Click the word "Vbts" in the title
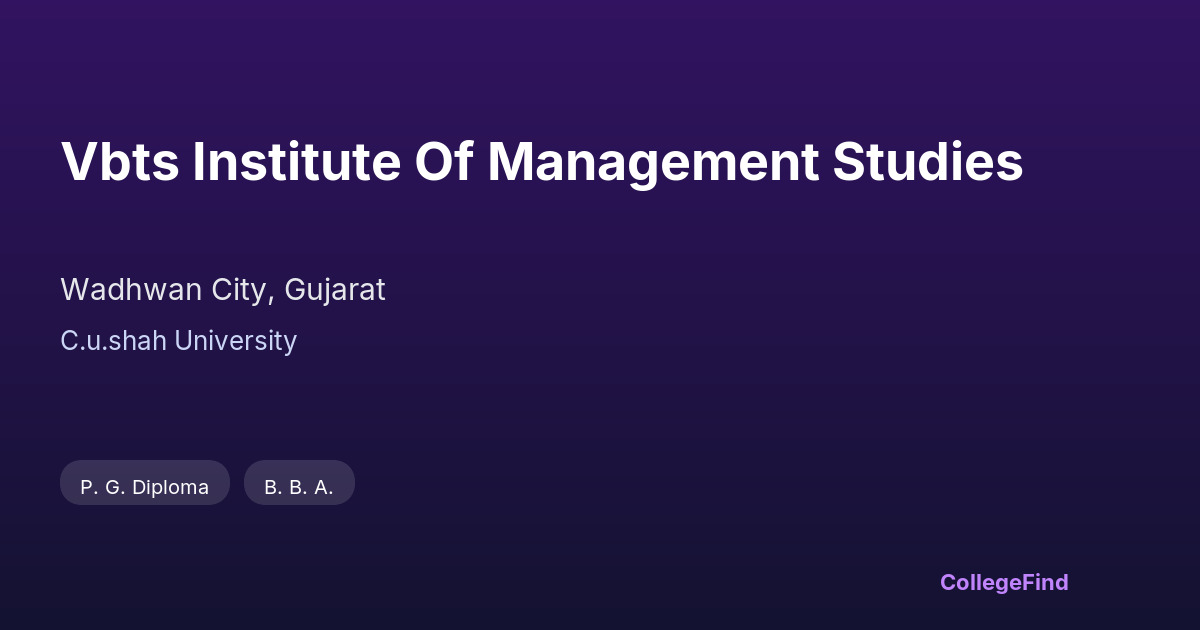1200x630 pixels. (x=120, y=162)
